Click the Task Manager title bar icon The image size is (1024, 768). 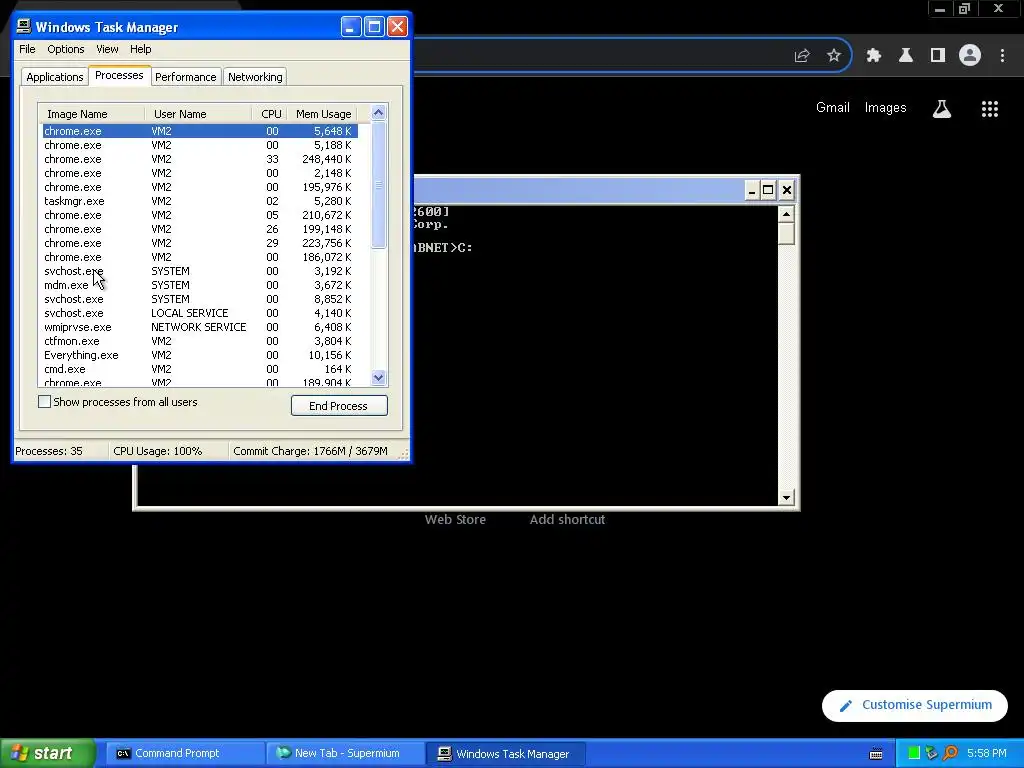click(24, 26)
